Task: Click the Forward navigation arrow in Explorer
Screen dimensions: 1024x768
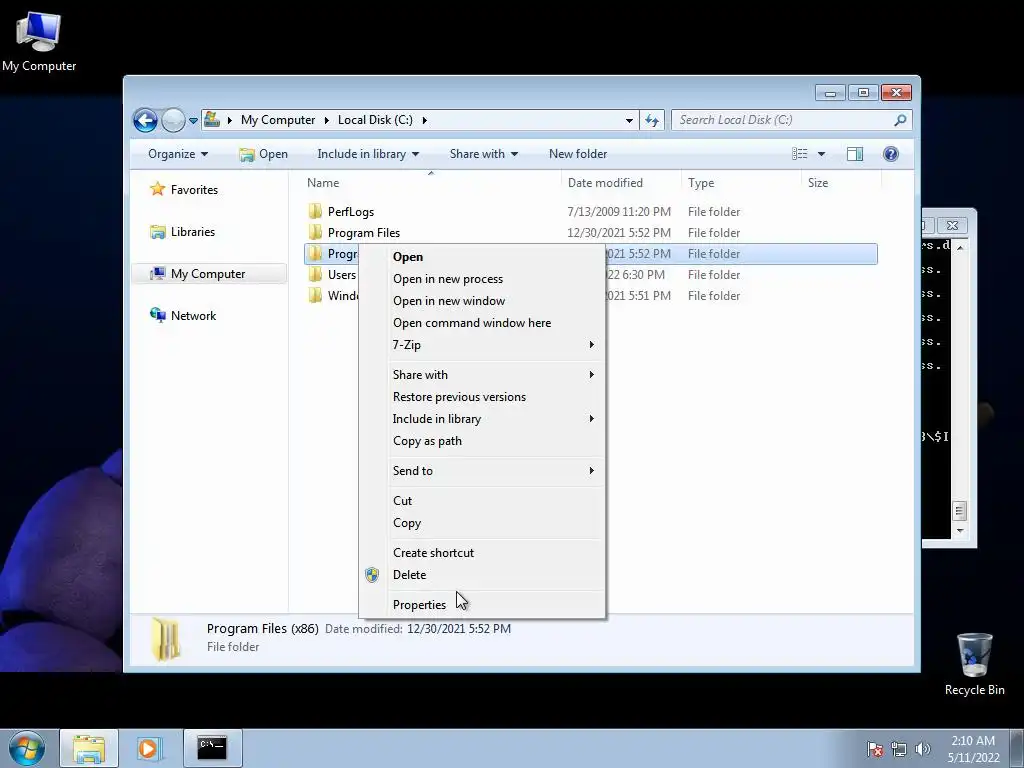Action: click(x=173, y=120)
